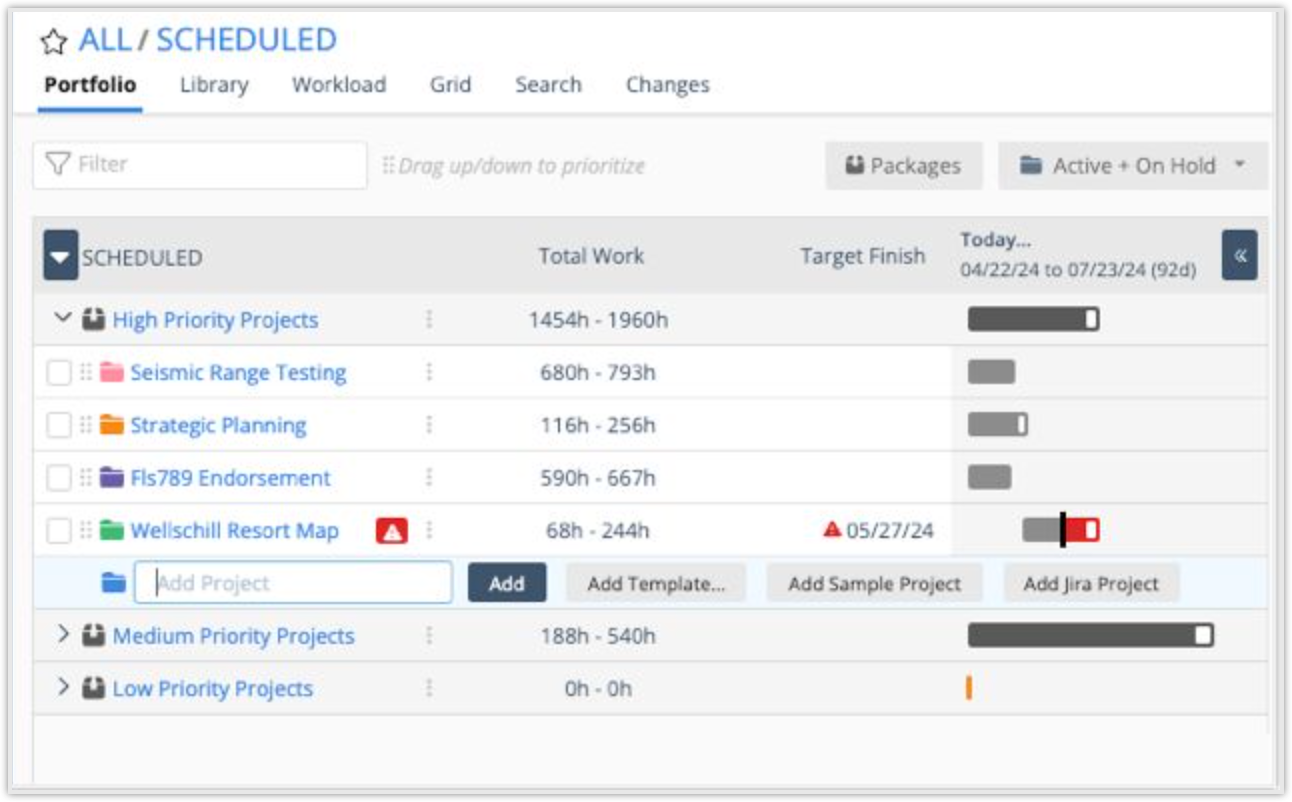Image resolution: width=1292 pixels, height=802 pixels.
Task: Click the red alert icon on Wellschill Resort Map
Action: coord(392,531)
